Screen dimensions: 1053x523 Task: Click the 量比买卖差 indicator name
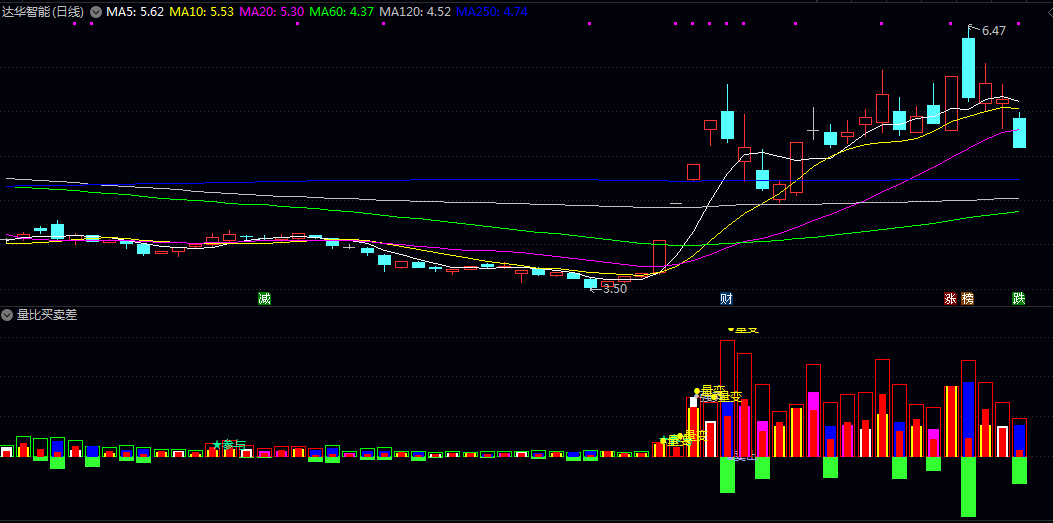(x=47, y=314)
